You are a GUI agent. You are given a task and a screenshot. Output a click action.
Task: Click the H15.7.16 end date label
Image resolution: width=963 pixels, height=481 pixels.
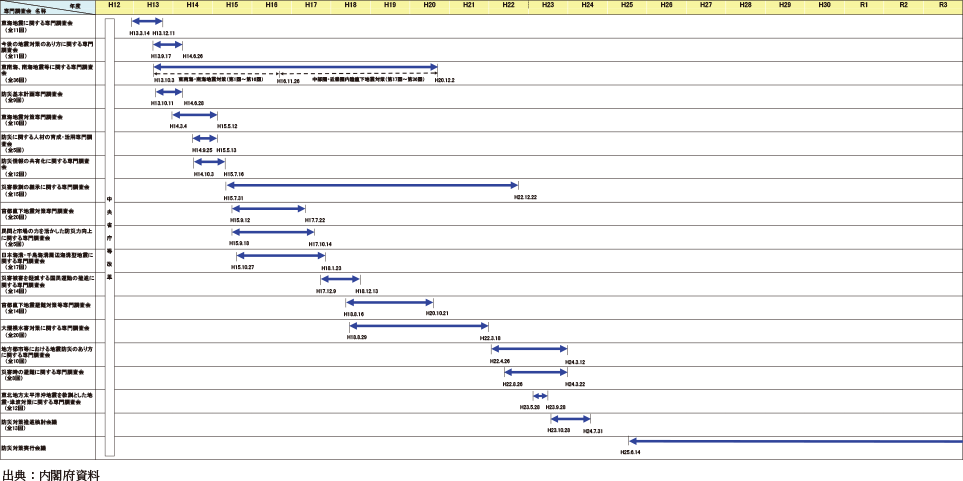234,174
